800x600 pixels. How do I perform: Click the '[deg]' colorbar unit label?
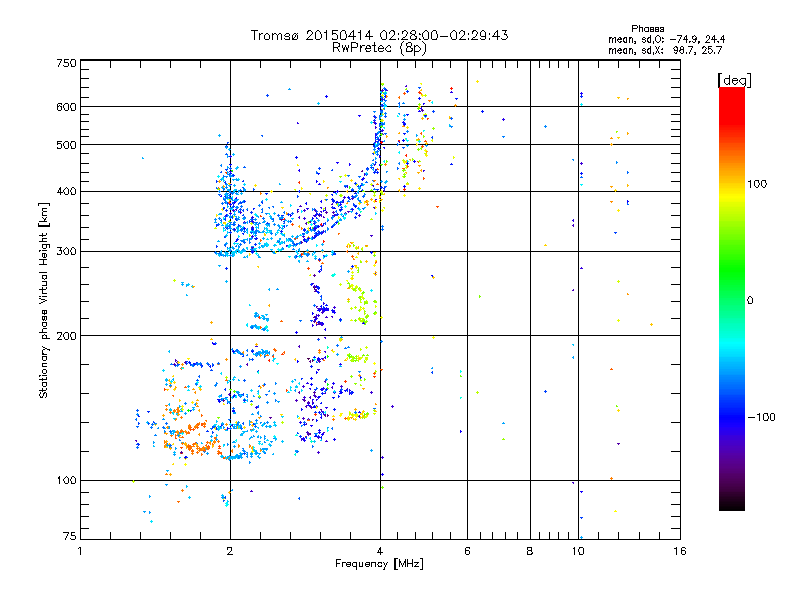734,81
